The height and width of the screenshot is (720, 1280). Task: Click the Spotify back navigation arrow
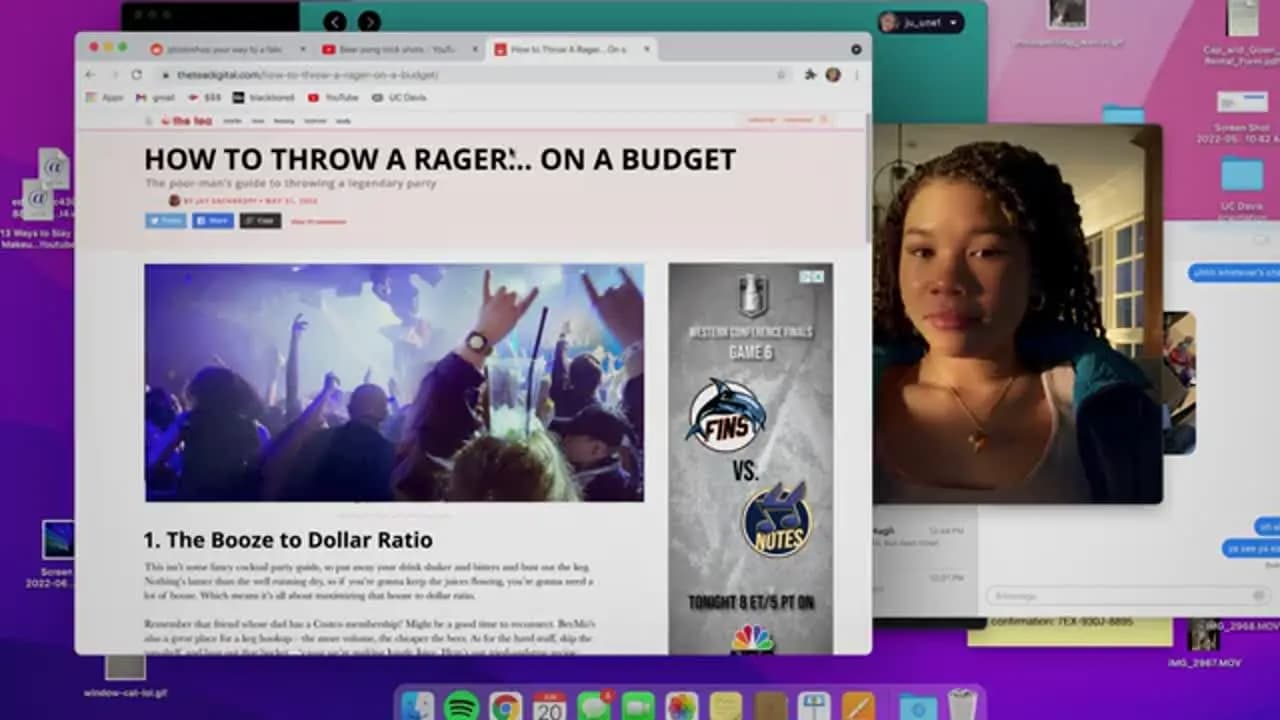(335, 22)
